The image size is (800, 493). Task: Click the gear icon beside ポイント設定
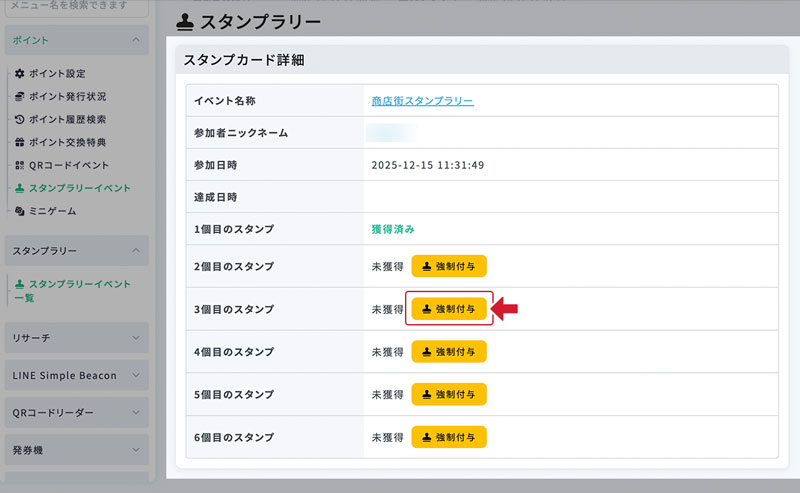coord(20,74)
